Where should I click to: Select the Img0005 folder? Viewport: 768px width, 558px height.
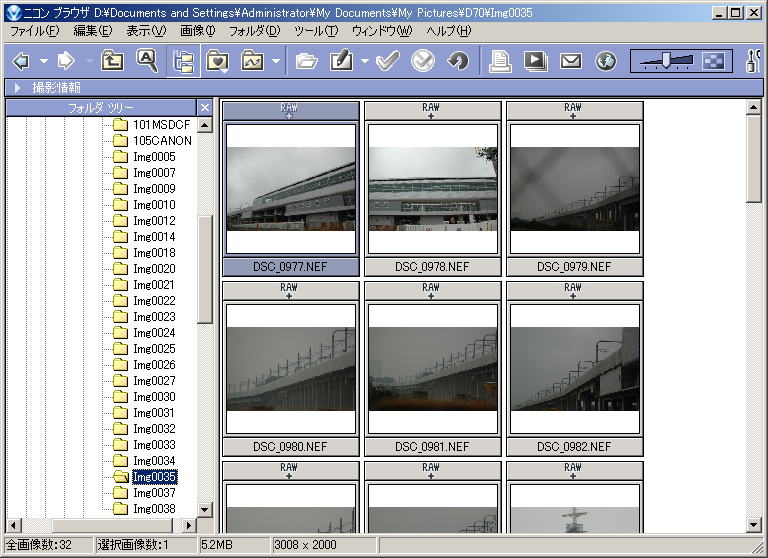(x=154, y=157)
